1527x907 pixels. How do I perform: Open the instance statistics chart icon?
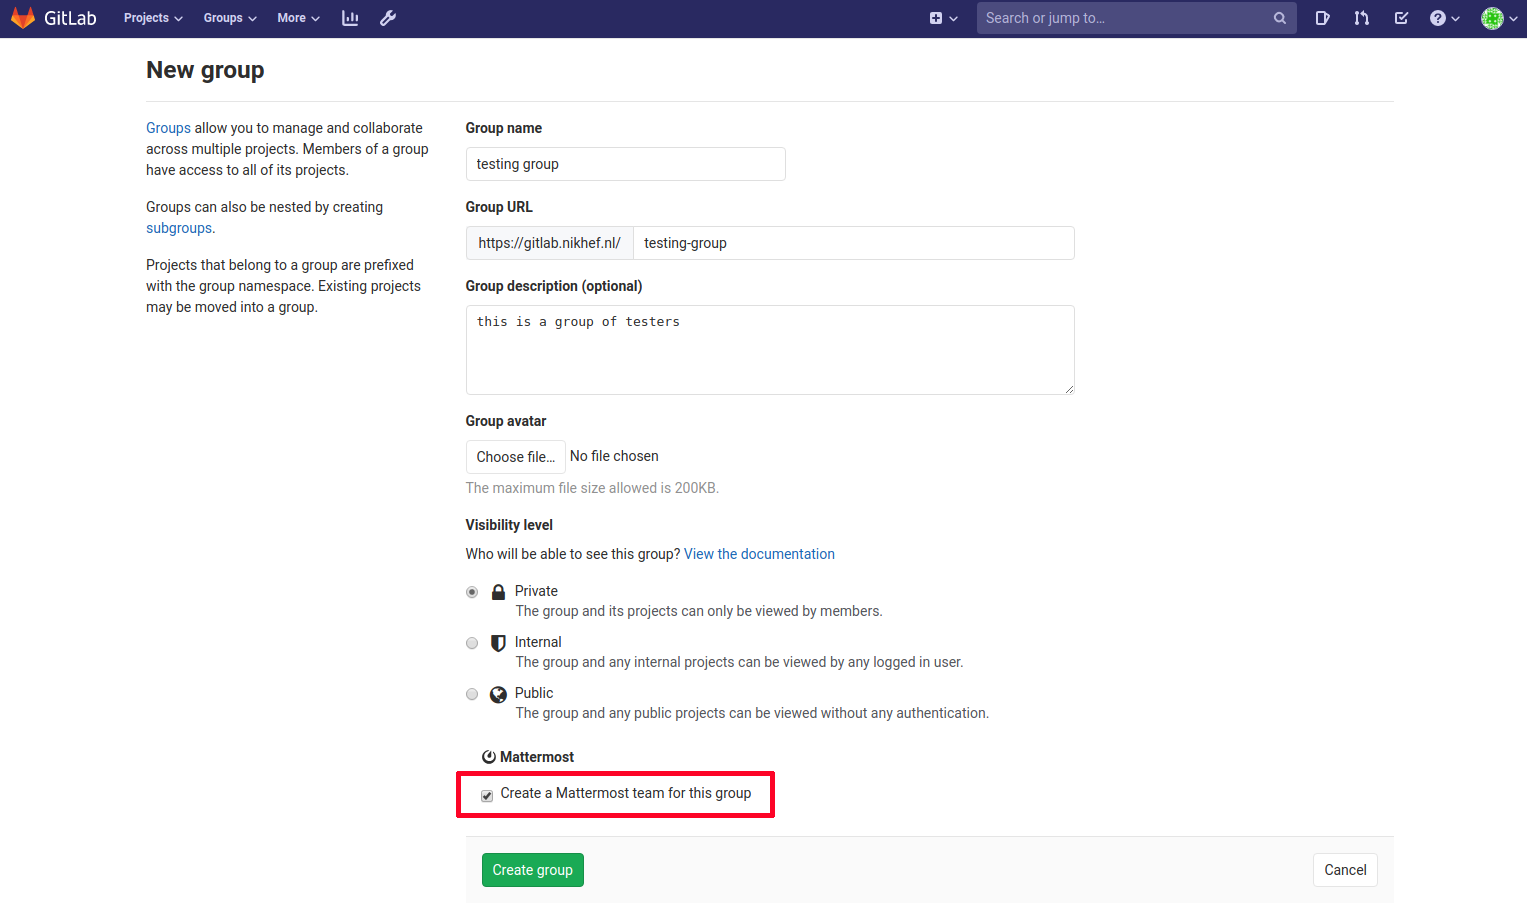click(350, 18)
